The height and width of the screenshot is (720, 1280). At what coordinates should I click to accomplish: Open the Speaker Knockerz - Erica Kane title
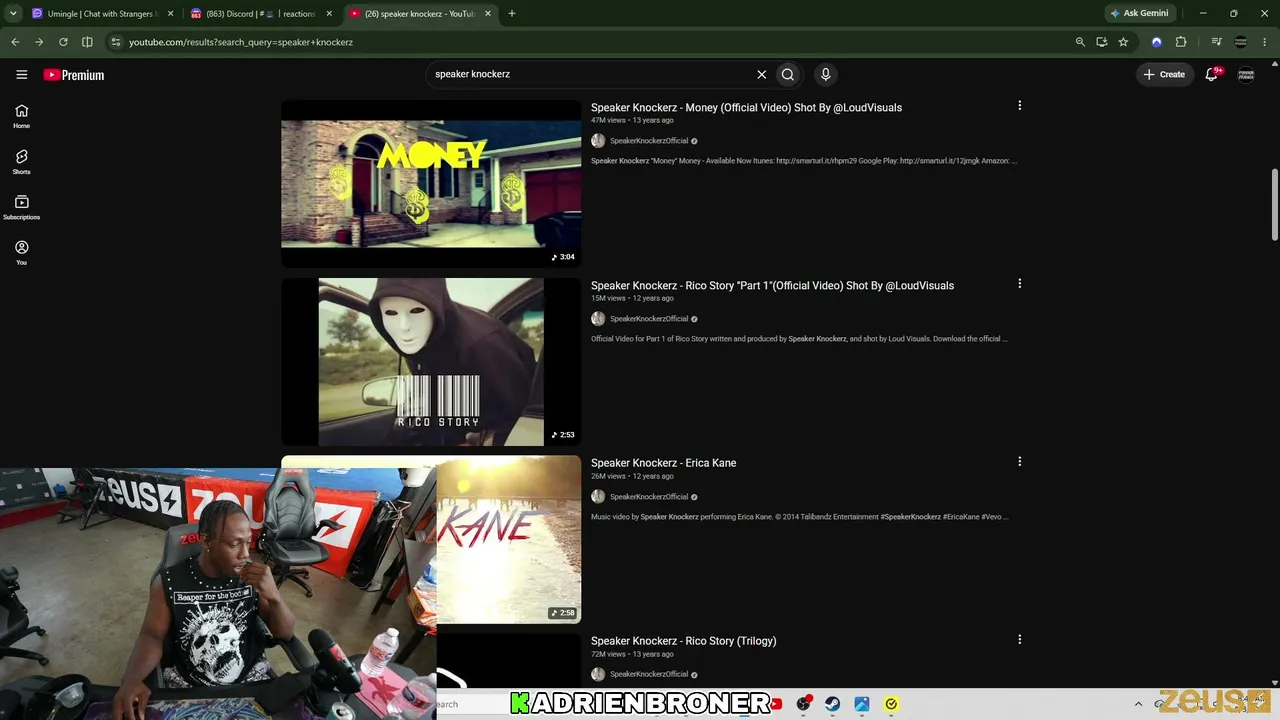pos(663,463)
